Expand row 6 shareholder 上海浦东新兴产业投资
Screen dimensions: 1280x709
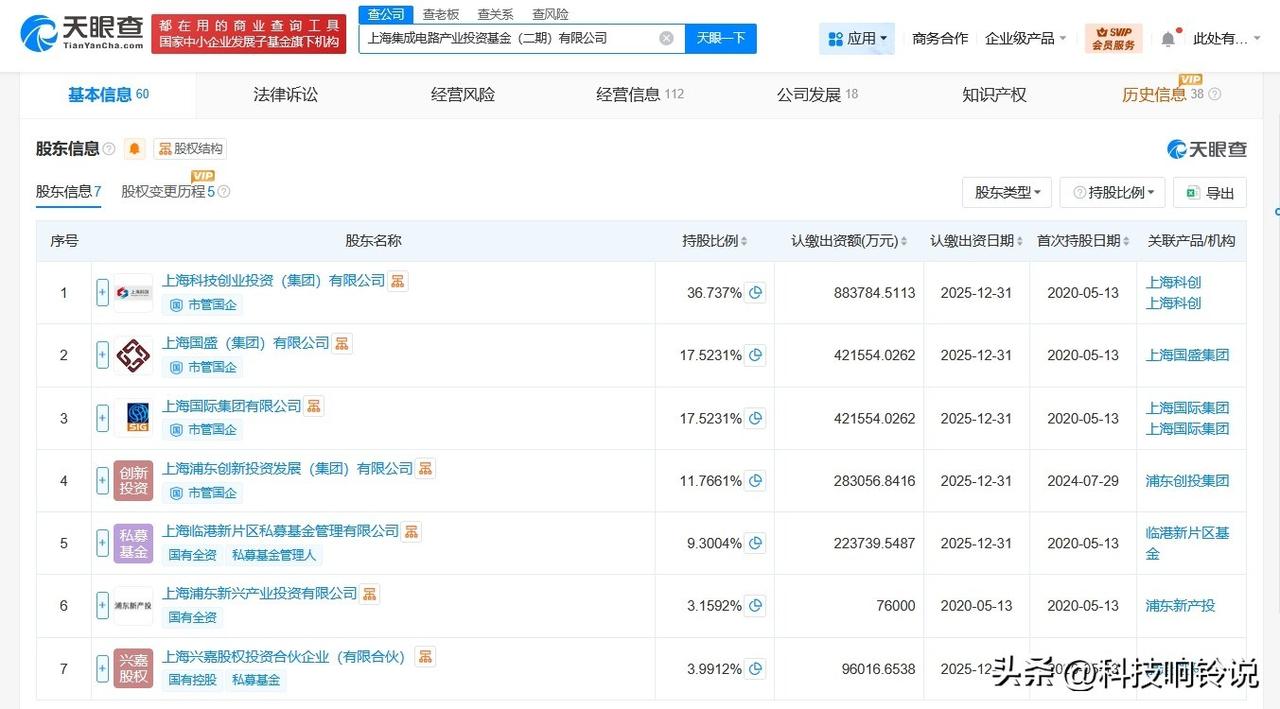[x=102, y=605]
